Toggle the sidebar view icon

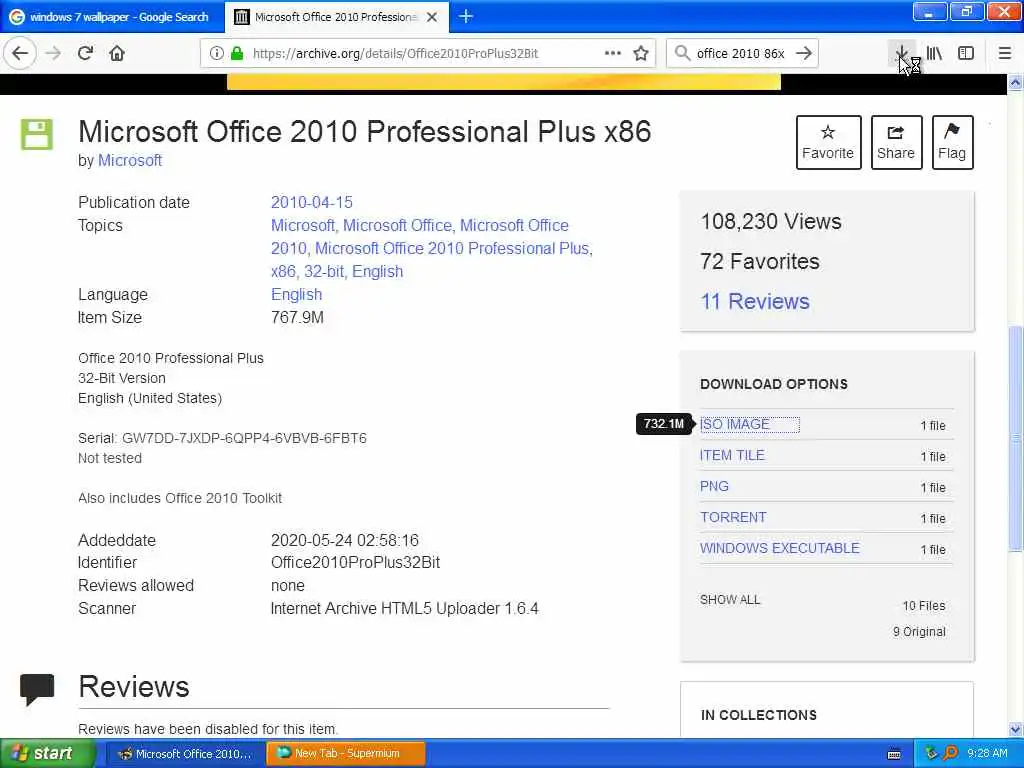coord(966,54)
